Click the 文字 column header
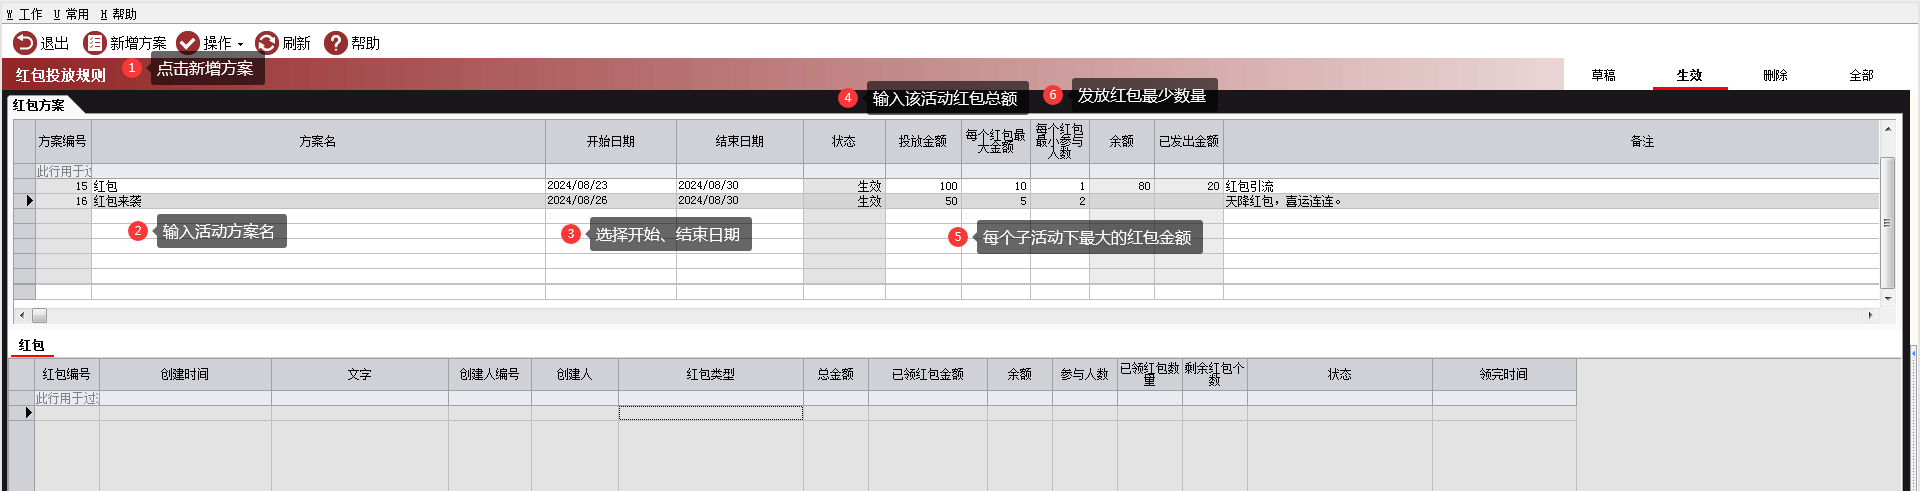The height and width of the screenshot is (491, 1920). [x=360, y=374]
